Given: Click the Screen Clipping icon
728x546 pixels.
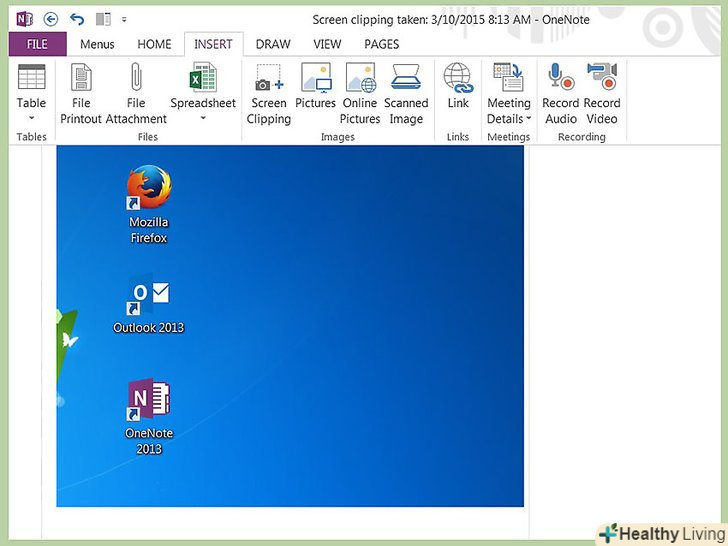Looking at the screenshot, I should click(268, 94).
